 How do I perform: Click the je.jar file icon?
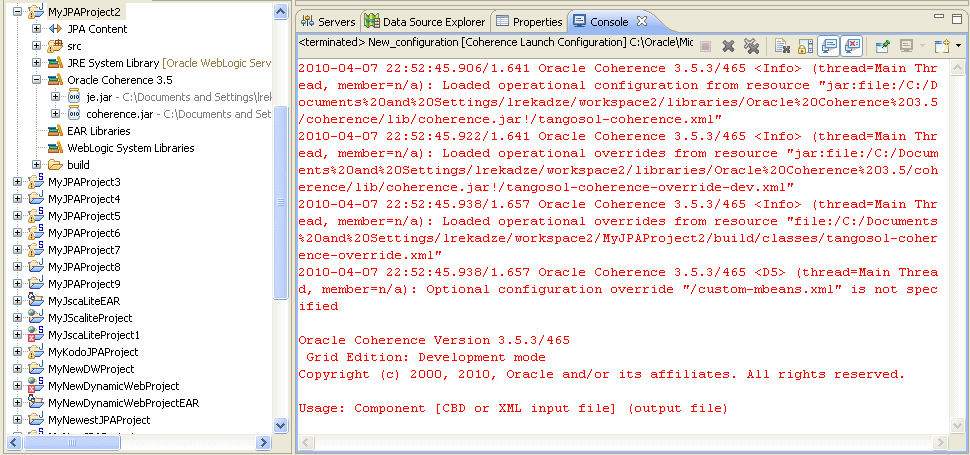[74, 96]
